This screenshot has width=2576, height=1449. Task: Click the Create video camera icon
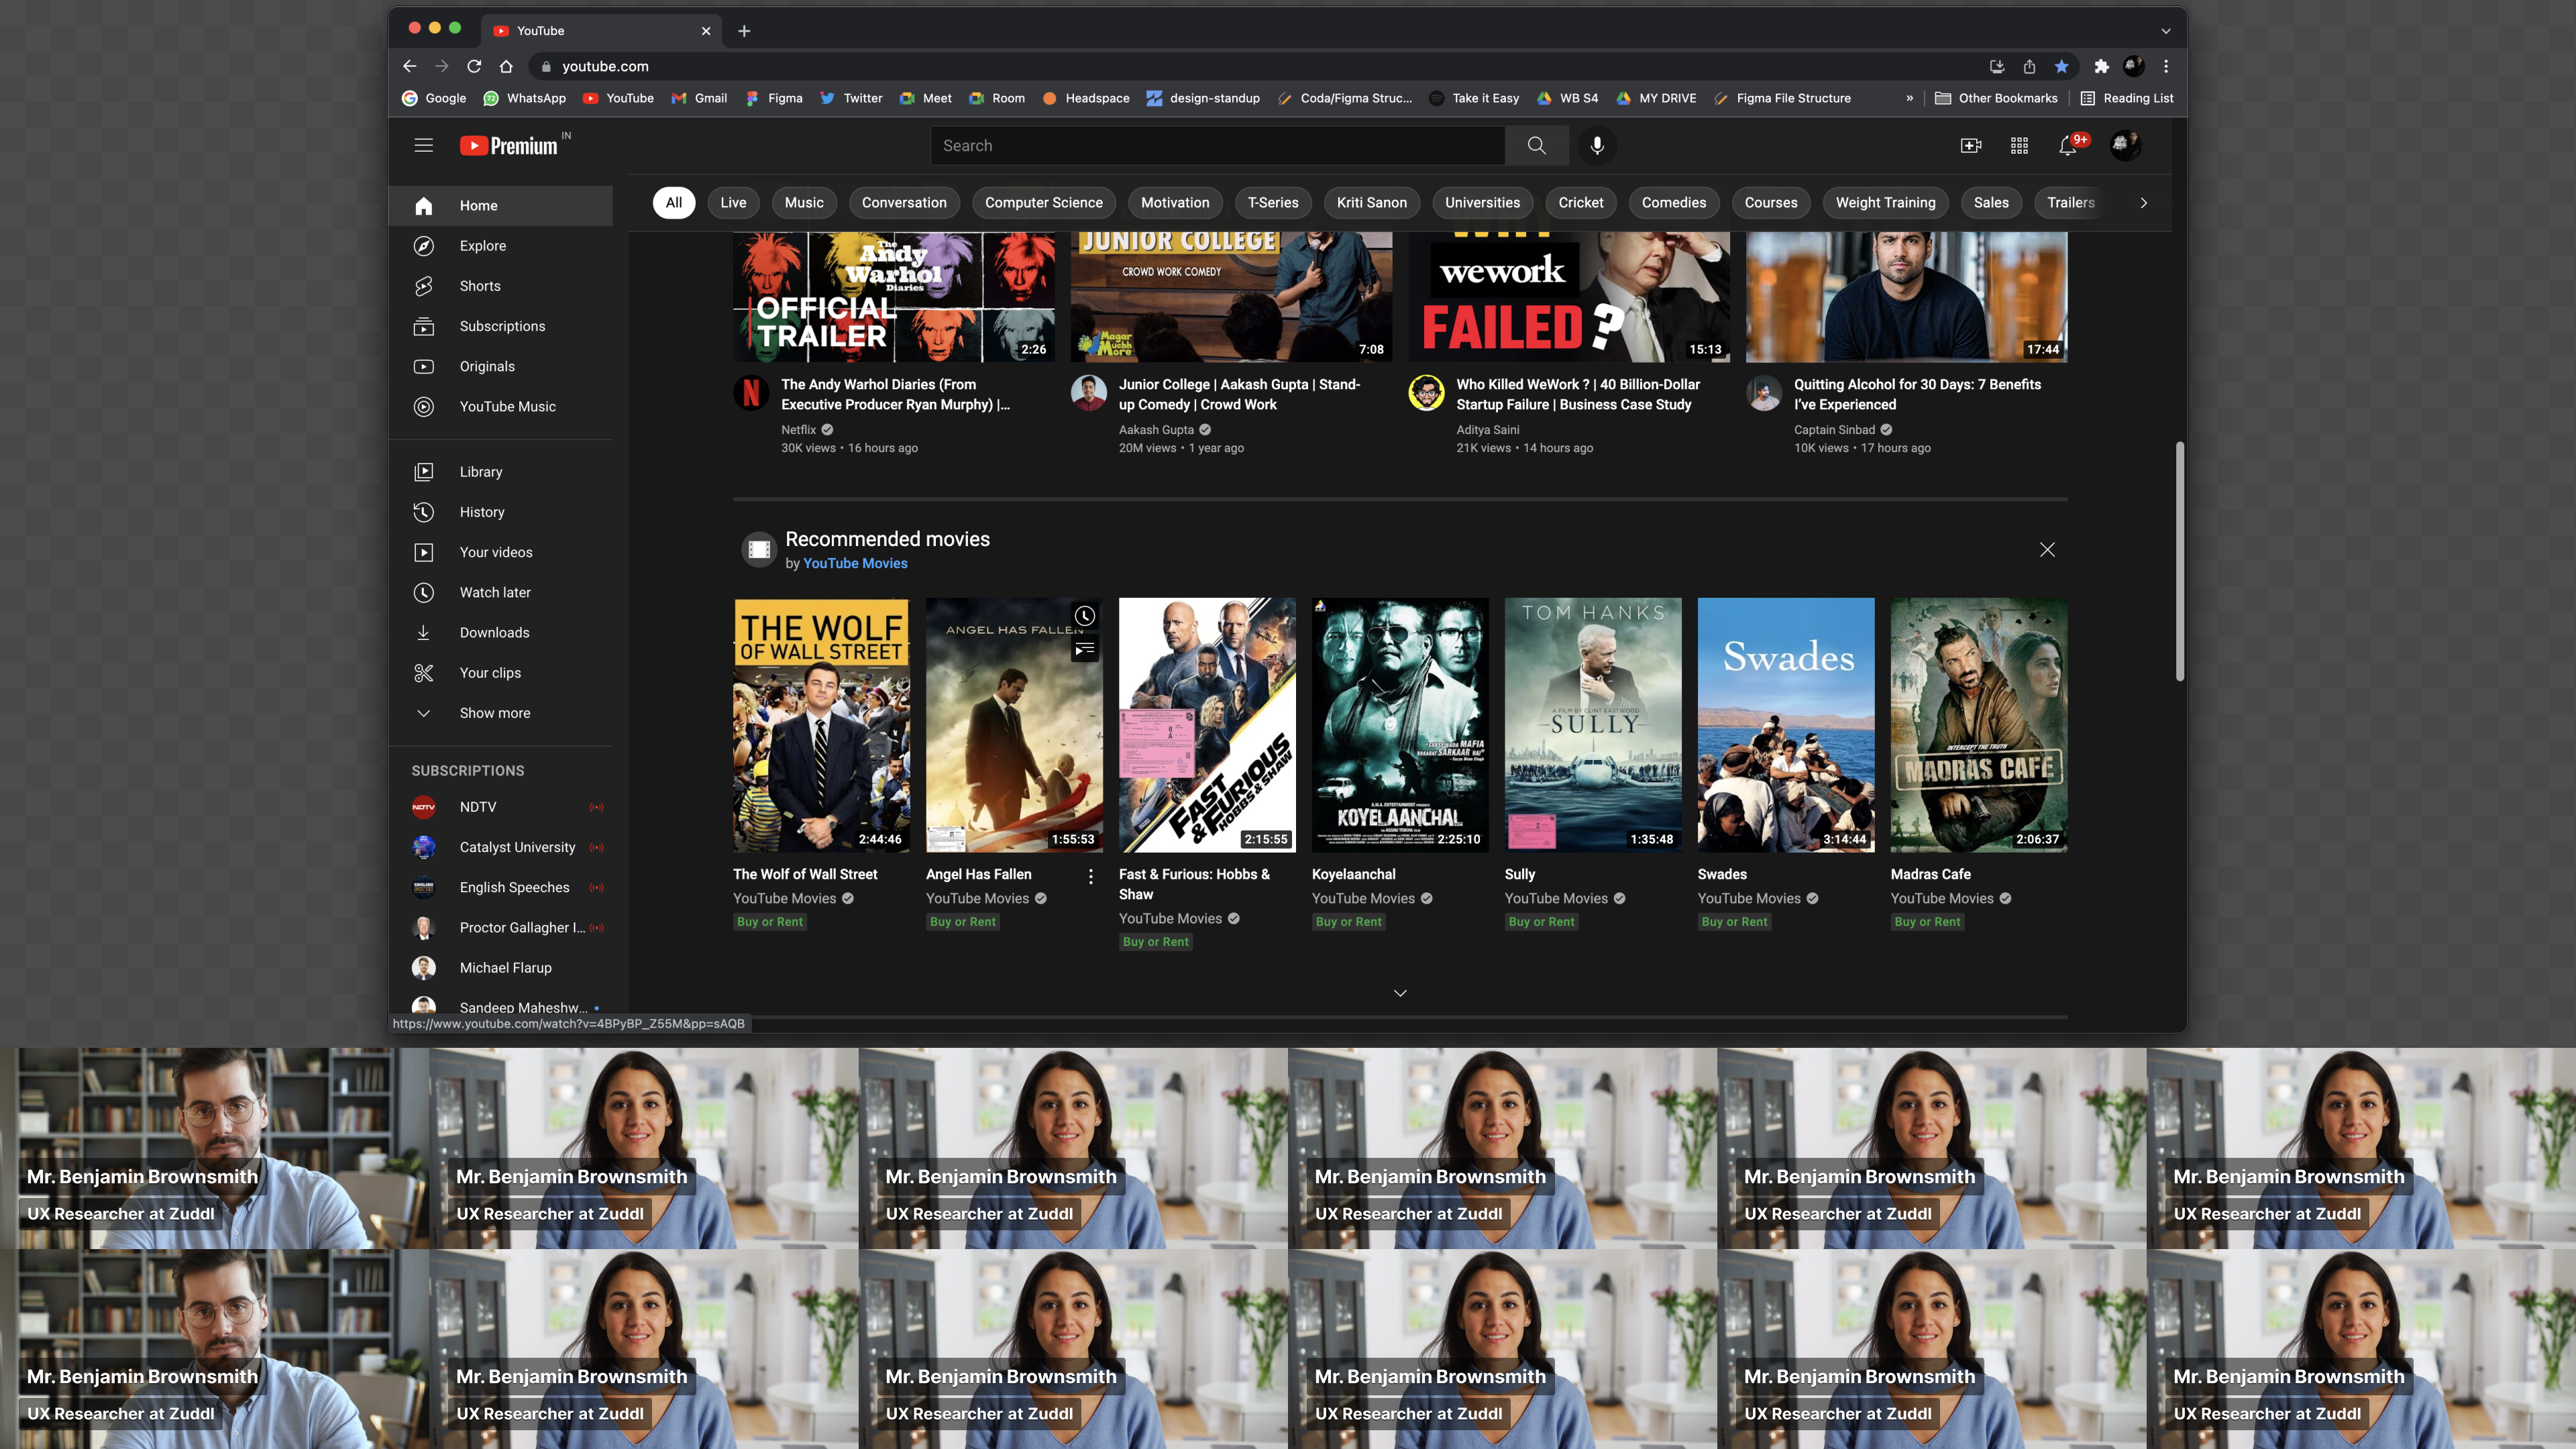pyautogui.click(x=1970, y=146)
